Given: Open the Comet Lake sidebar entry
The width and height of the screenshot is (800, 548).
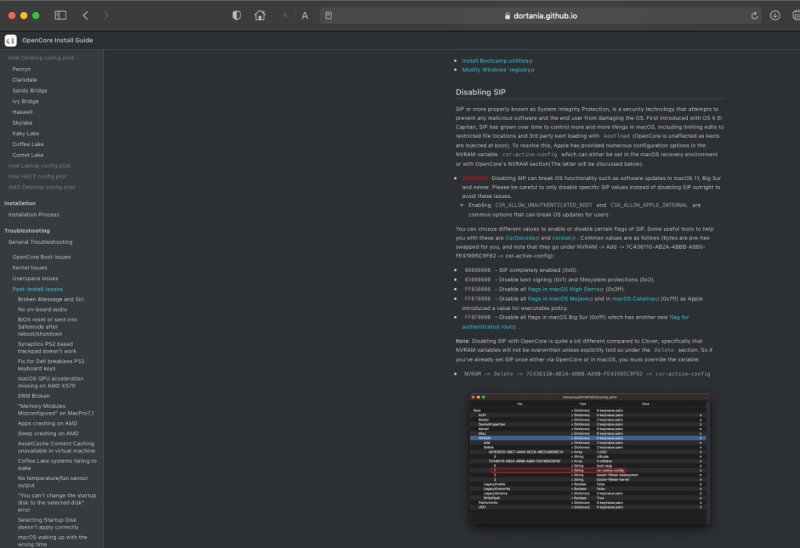Looking at the screenshot, I should pos(28,155).
